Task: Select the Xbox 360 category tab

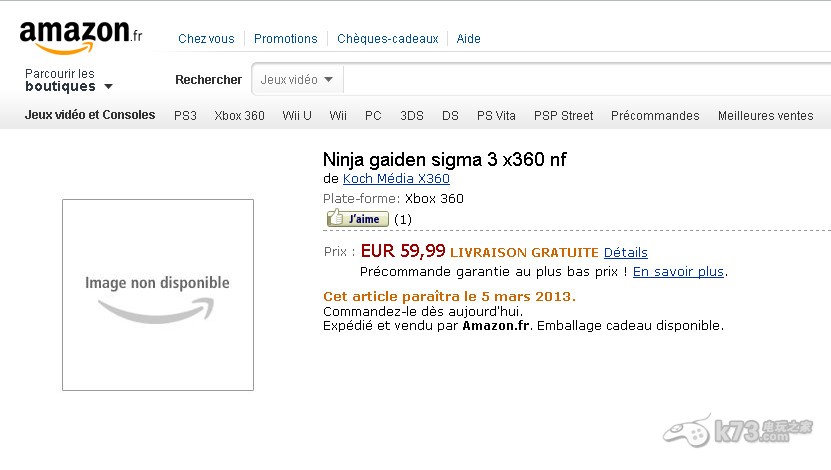Action: (239, 116)
